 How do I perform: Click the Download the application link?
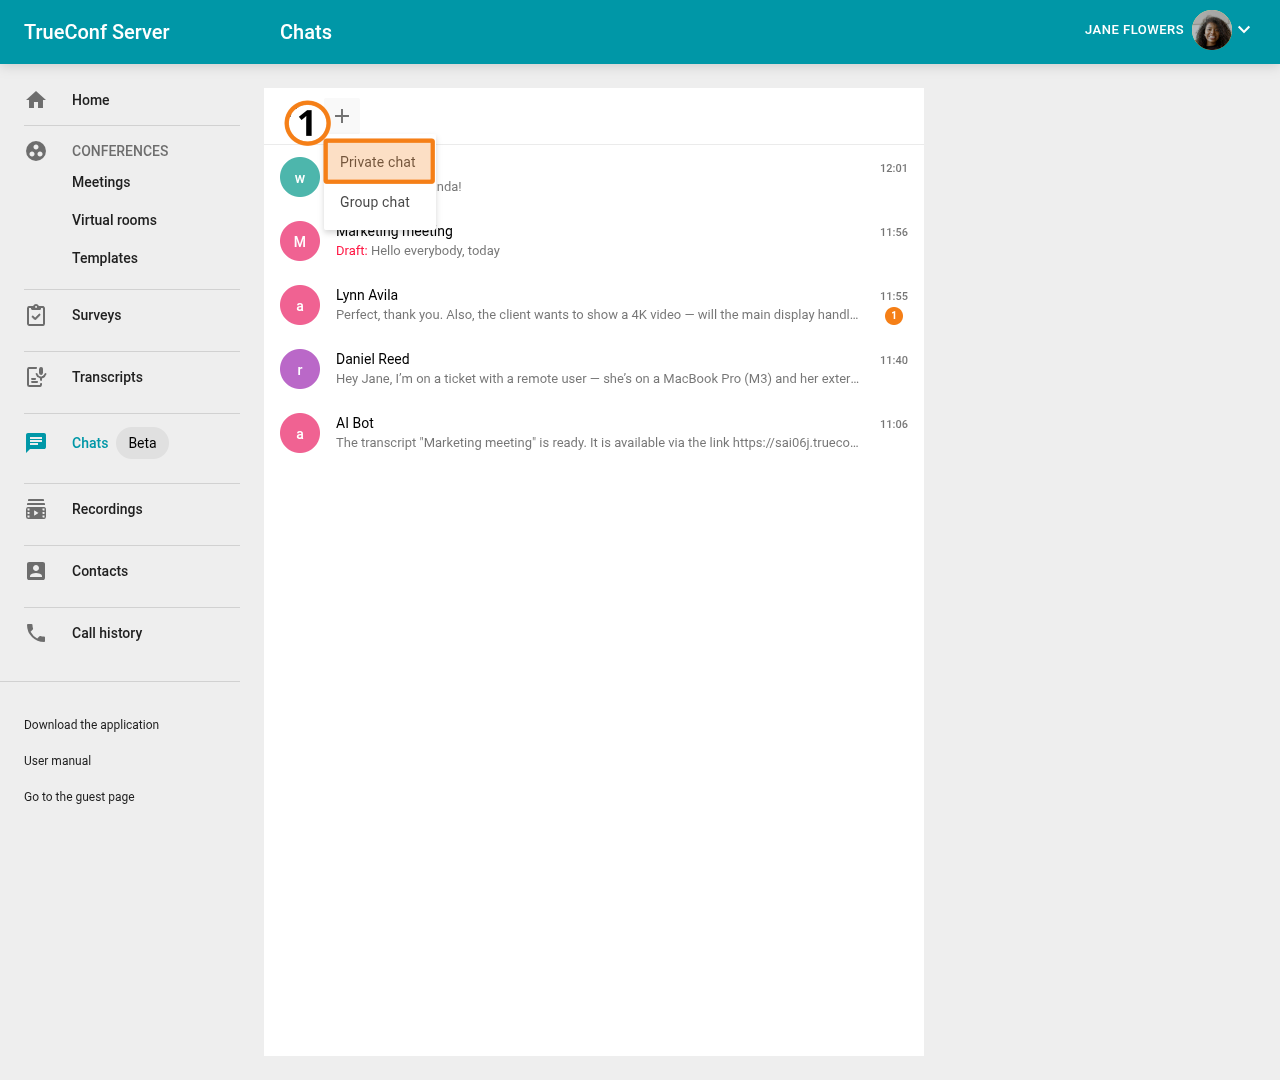(x=91, y=724)
